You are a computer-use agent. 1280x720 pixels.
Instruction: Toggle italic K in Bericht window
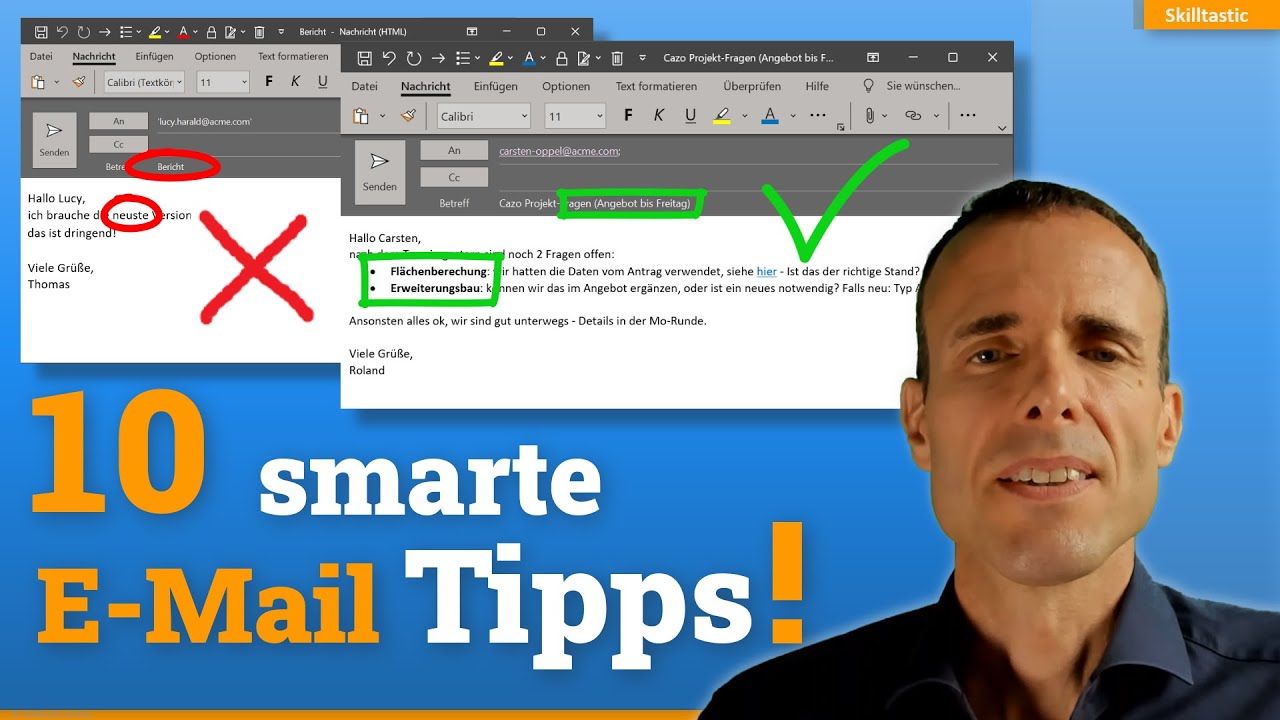(296, 81)
